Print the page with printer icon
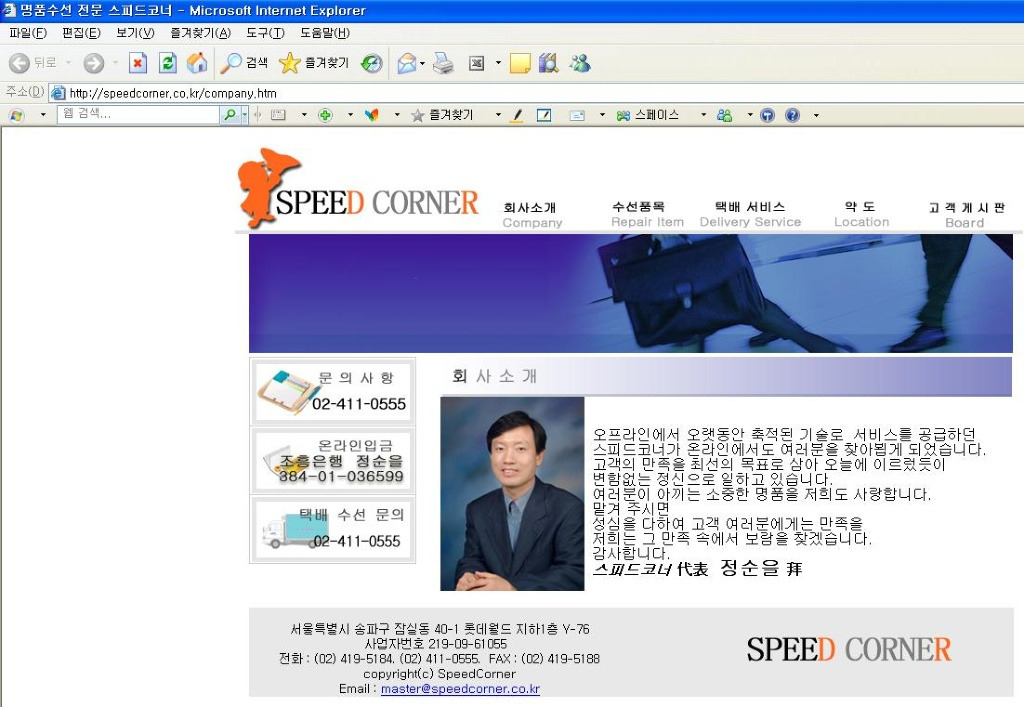Screen dimensions: 1024x707 click(x=443, y=63)
